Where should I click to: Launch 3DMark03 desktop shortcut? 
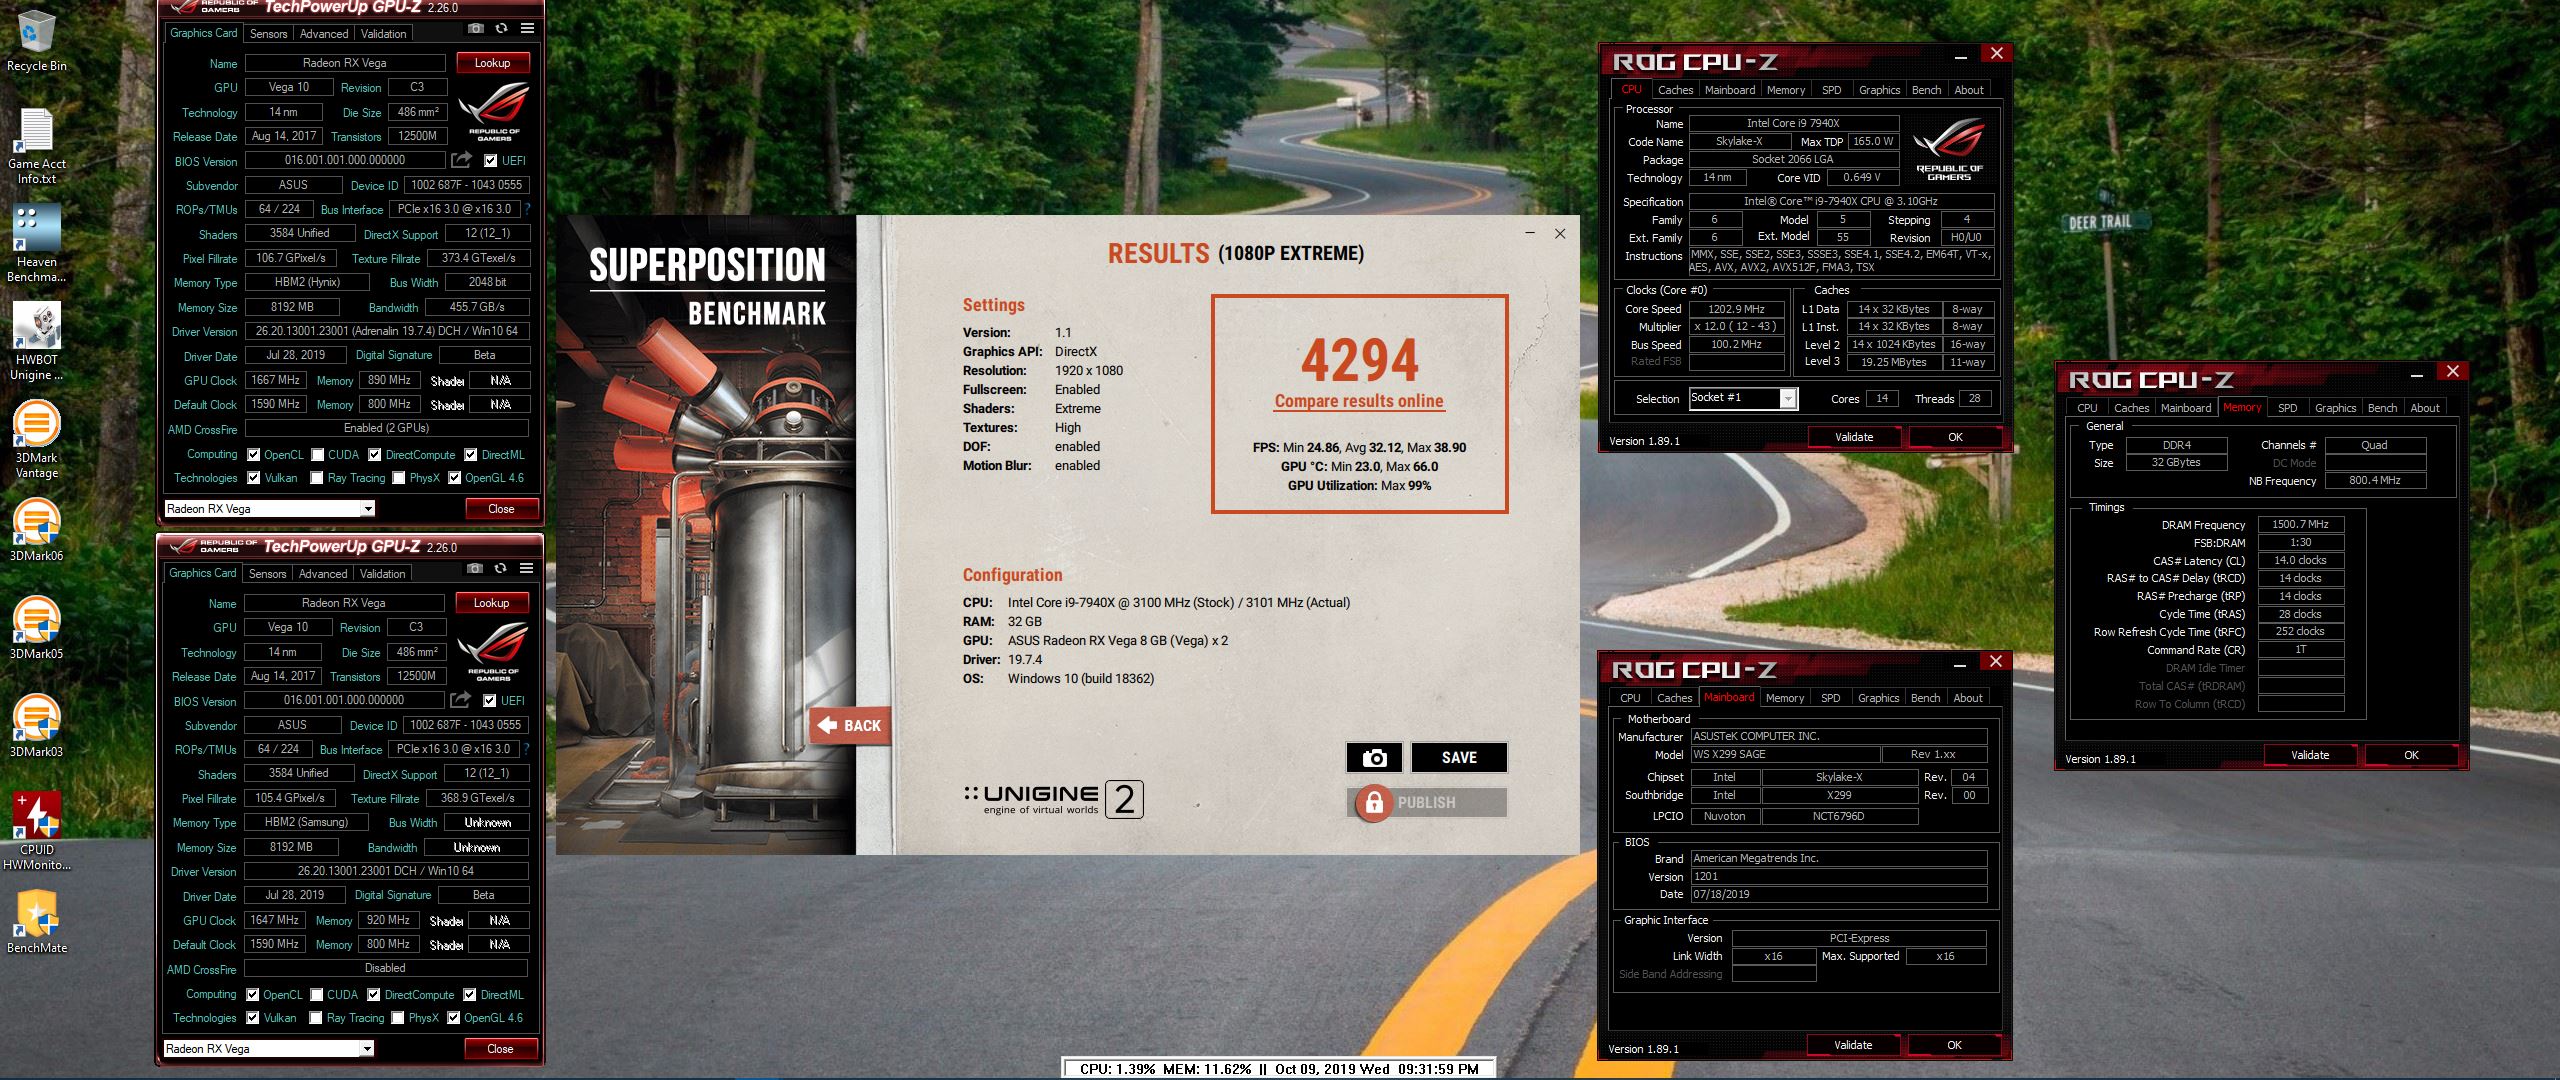[36, 726]
